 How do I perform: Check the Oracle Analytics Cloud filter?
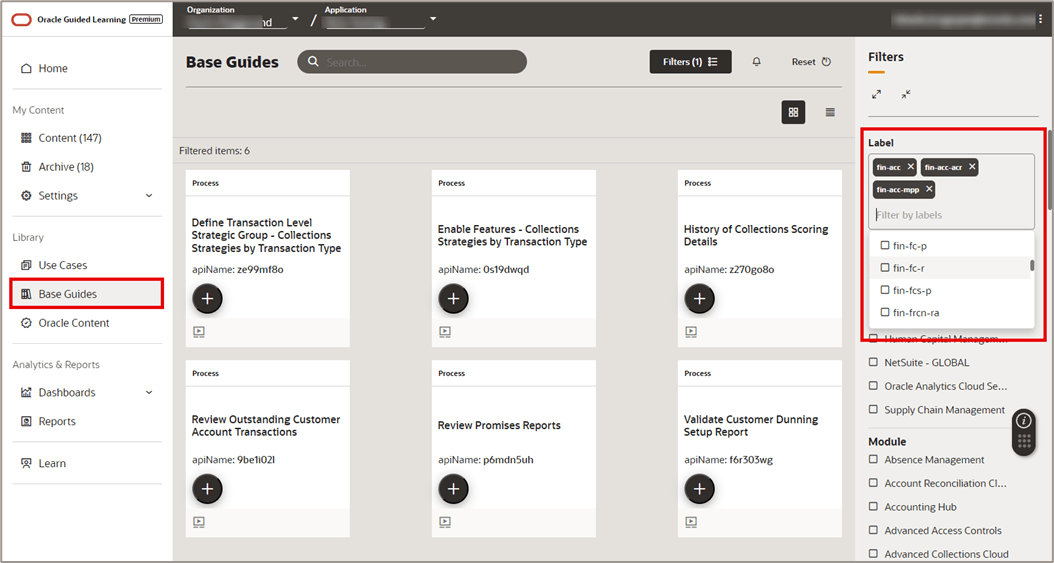point(873,386)
